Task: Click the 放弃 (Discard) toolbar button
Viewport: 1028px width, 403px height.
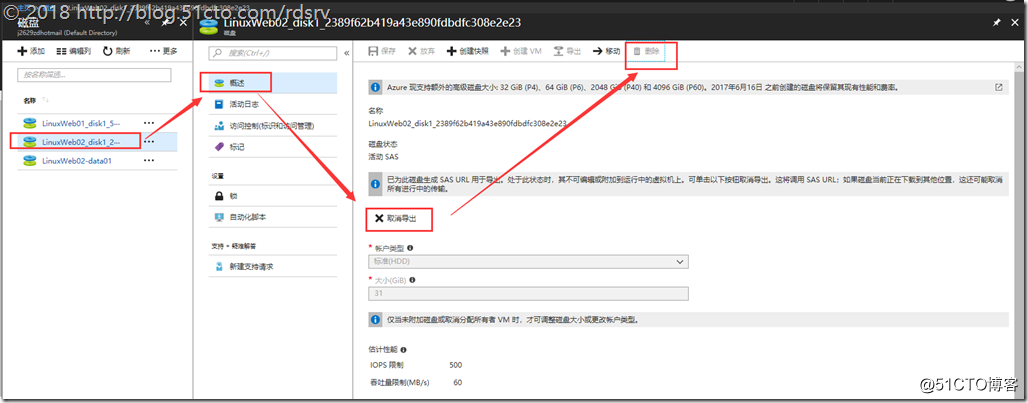Action: pyautogui.click(x=422, y=51)
